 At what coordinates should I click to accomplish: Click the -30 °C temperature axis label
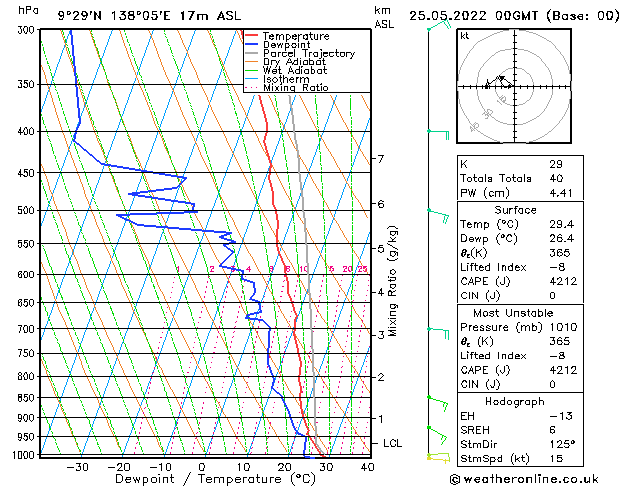click(77, 467)
